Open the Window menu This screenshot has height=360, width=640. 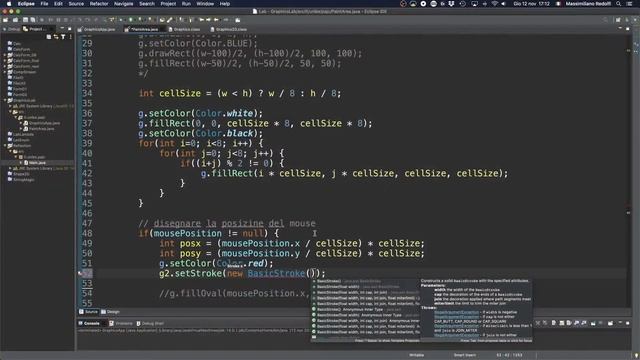[x=205, y=4]
